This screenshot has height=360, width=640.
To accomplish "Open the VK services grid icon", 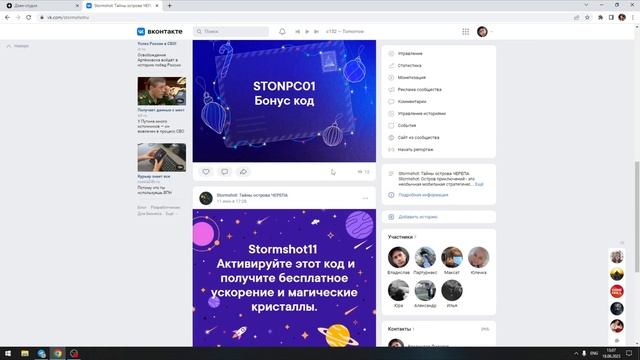I will point(465,31).
